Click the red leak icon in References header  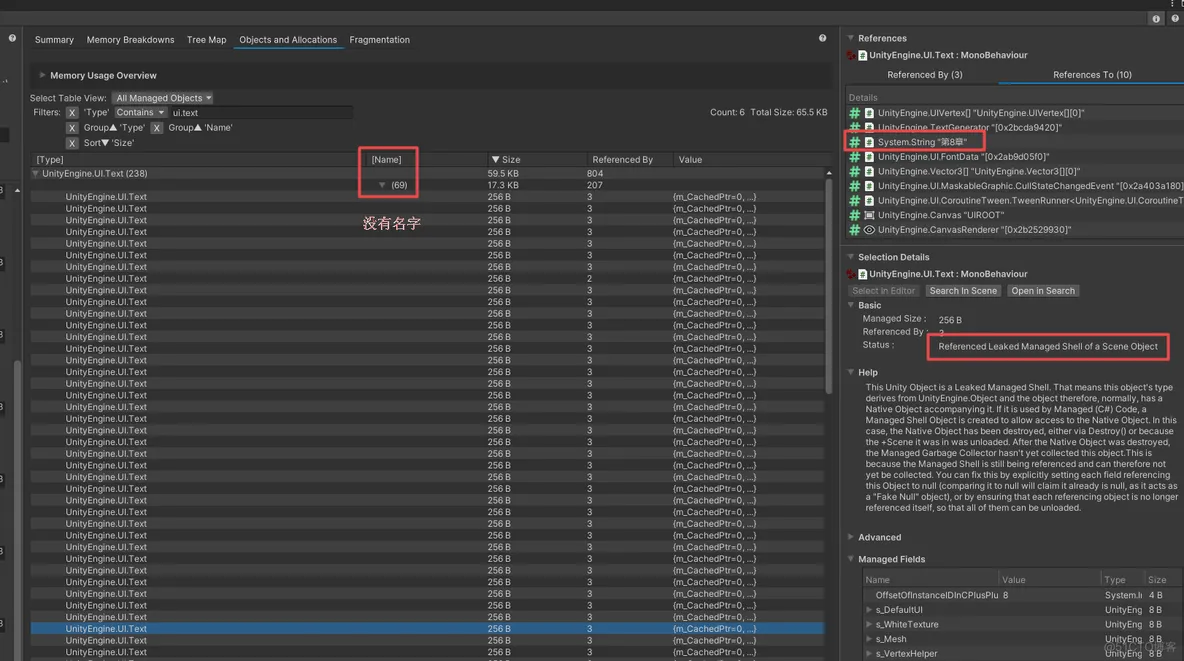[x=852, y=55]
